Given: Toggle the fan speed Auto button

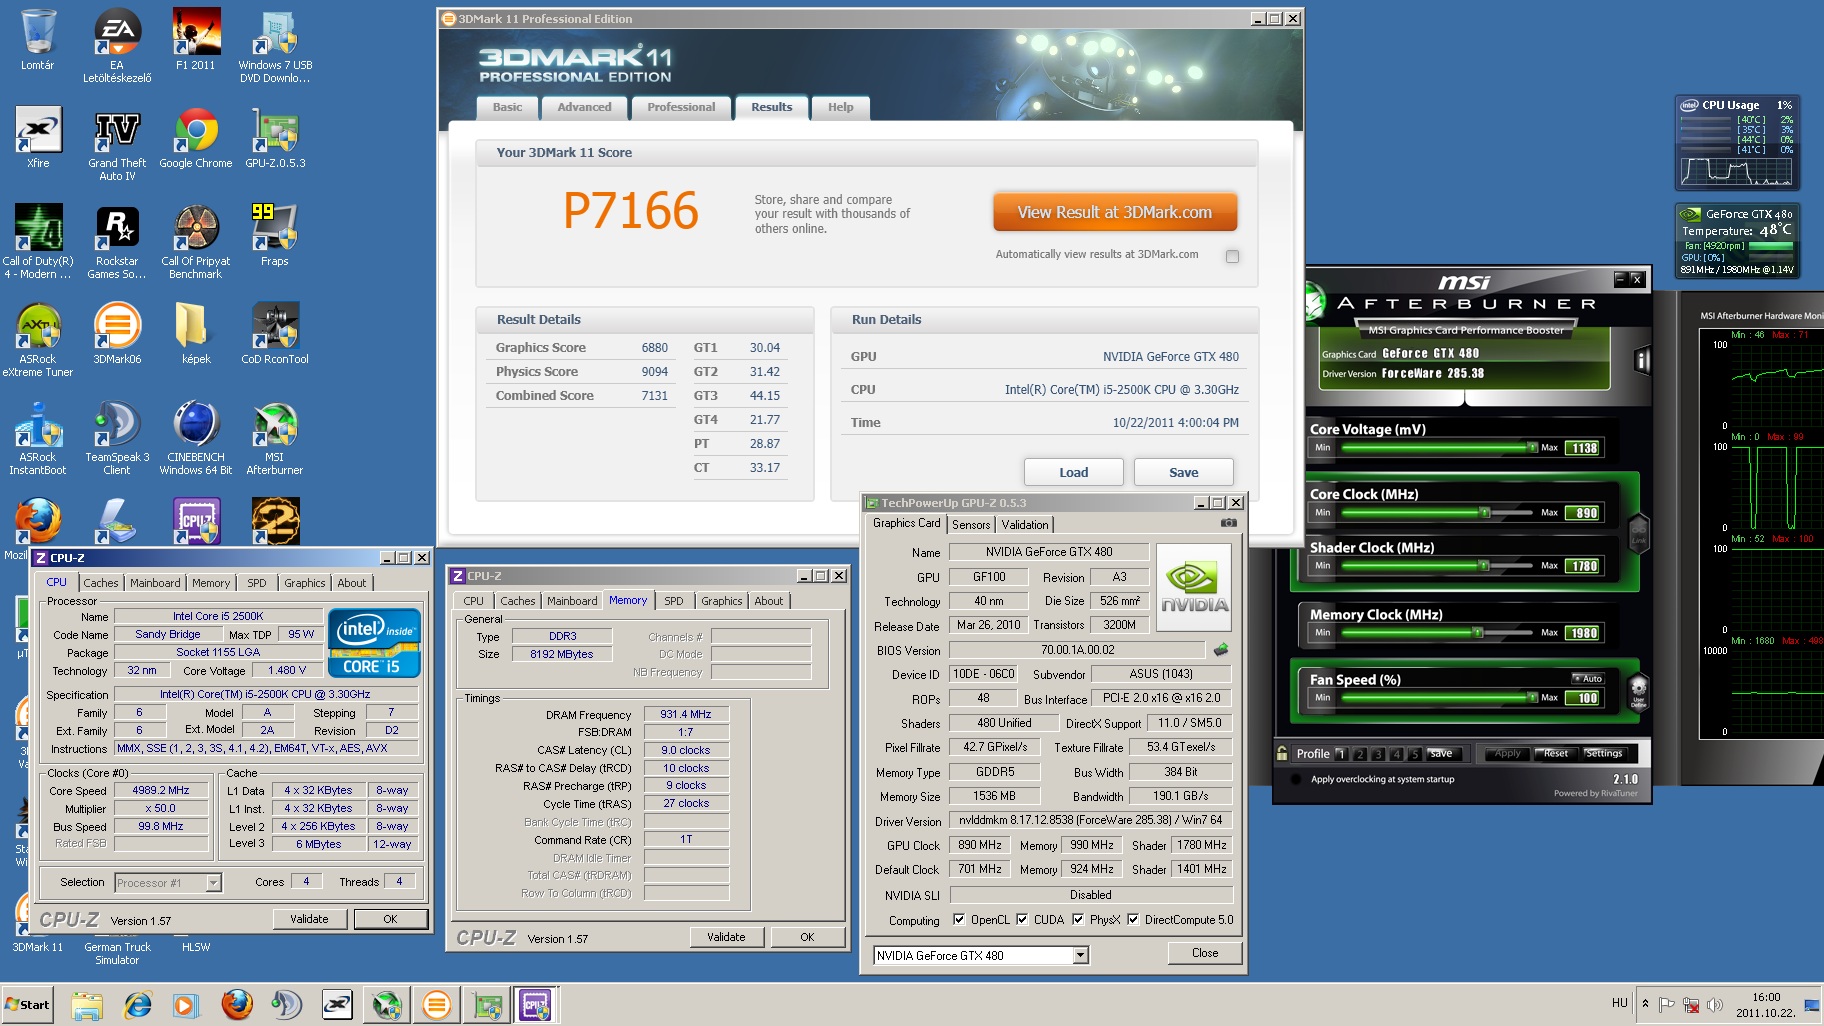Looking at the screenshot, I should click(1588, 678).
